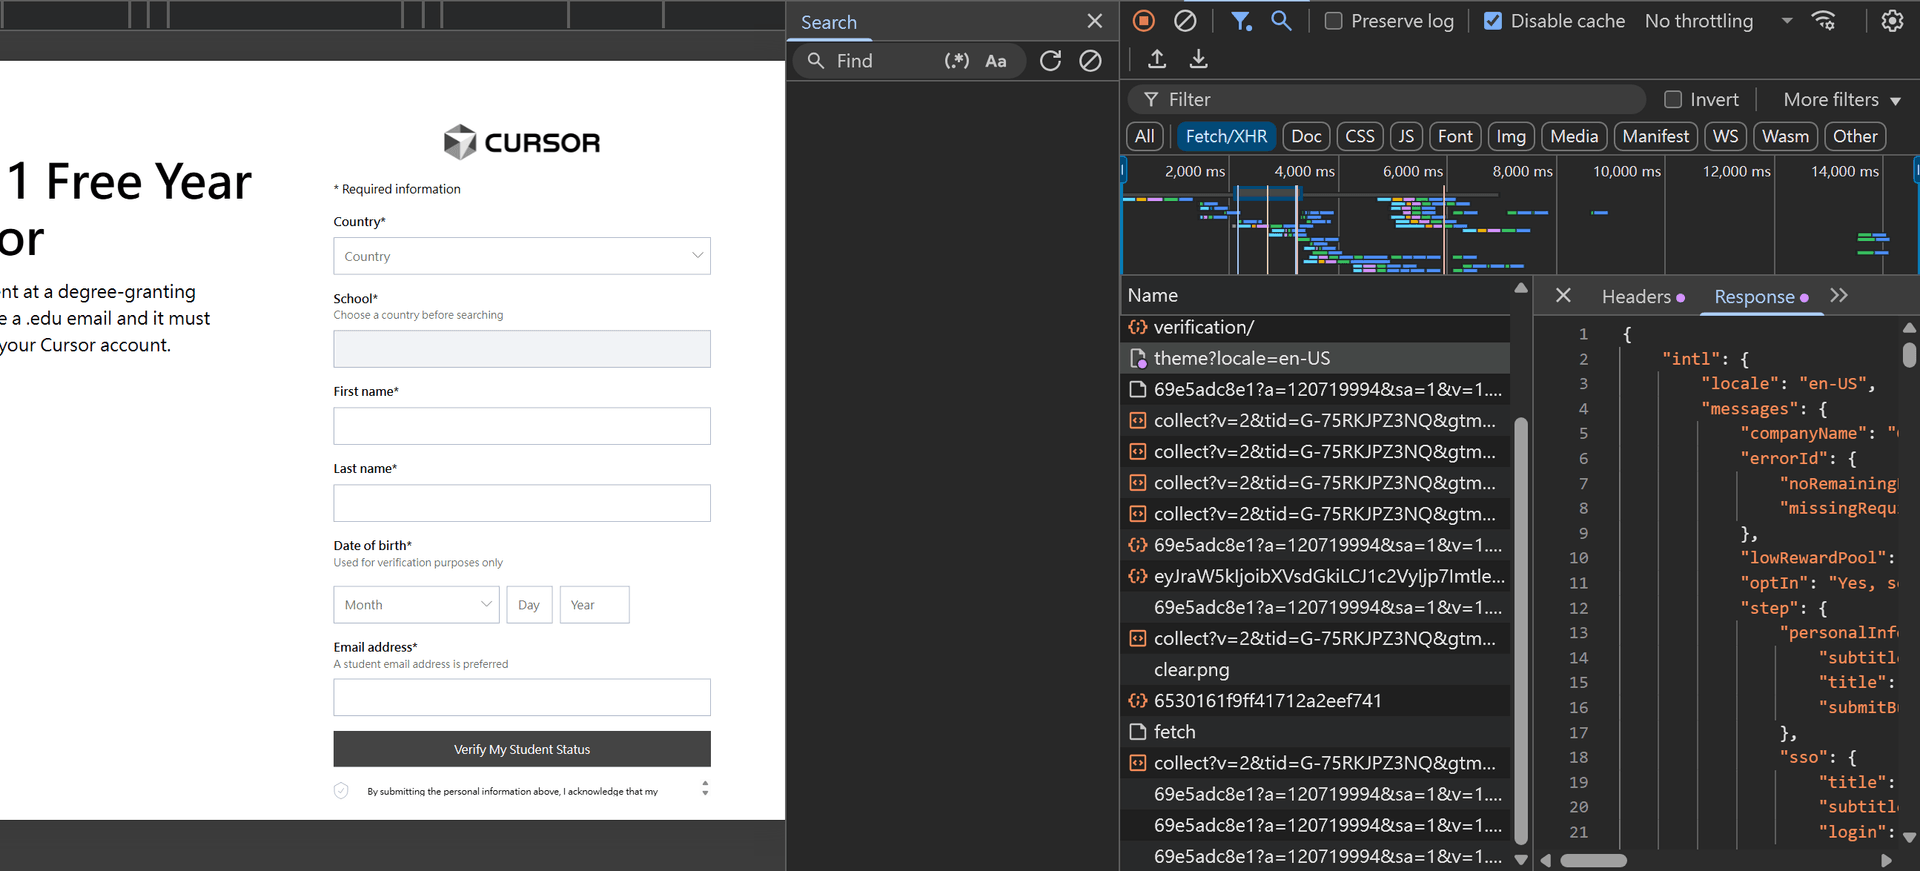Viewport: 1920px width, 871px height.
Task: Close the request details pane
Action: tap(1563, 296)
